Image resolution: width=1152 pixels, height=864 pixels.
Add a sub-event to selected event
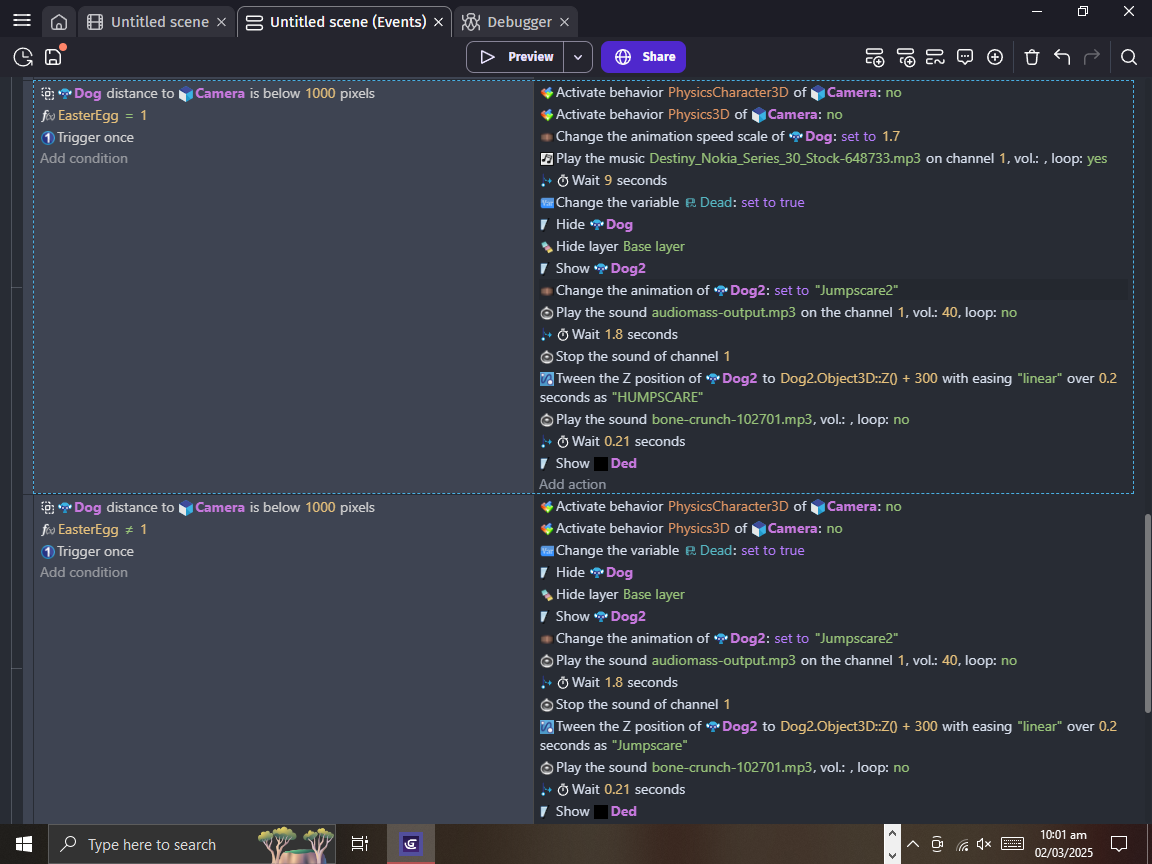pyautogui.click(x=905, y=57)
